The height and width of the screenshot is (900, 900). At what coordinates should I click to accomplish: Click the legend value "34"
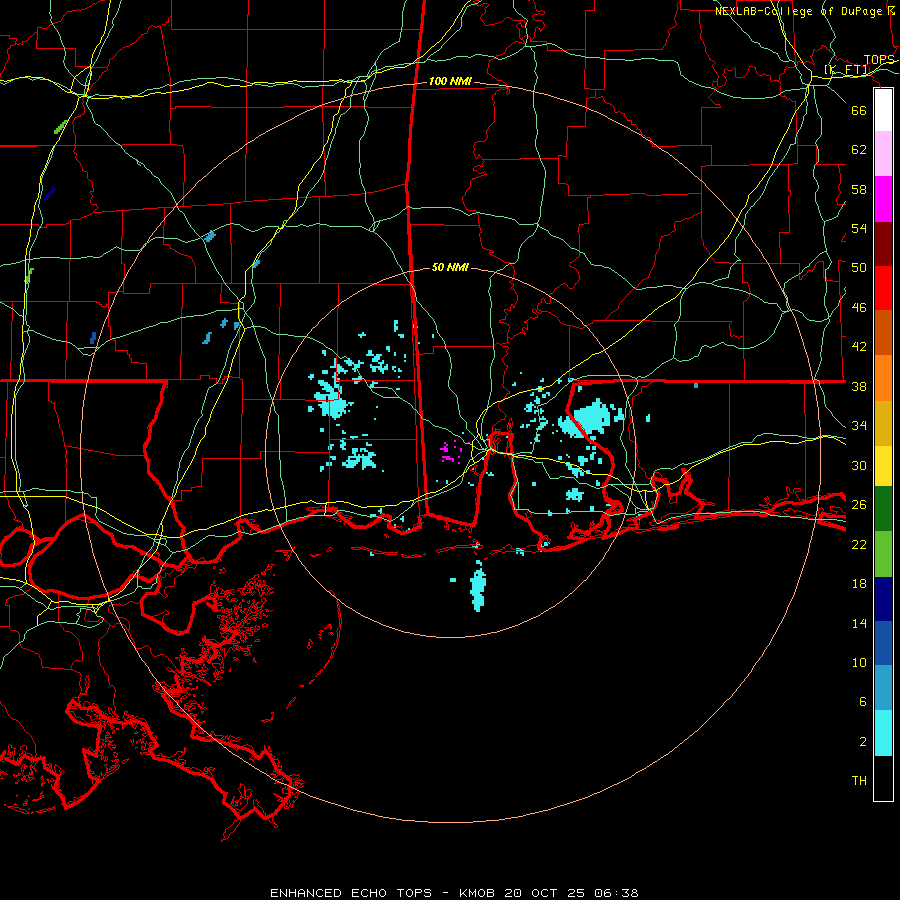[859, 426]
